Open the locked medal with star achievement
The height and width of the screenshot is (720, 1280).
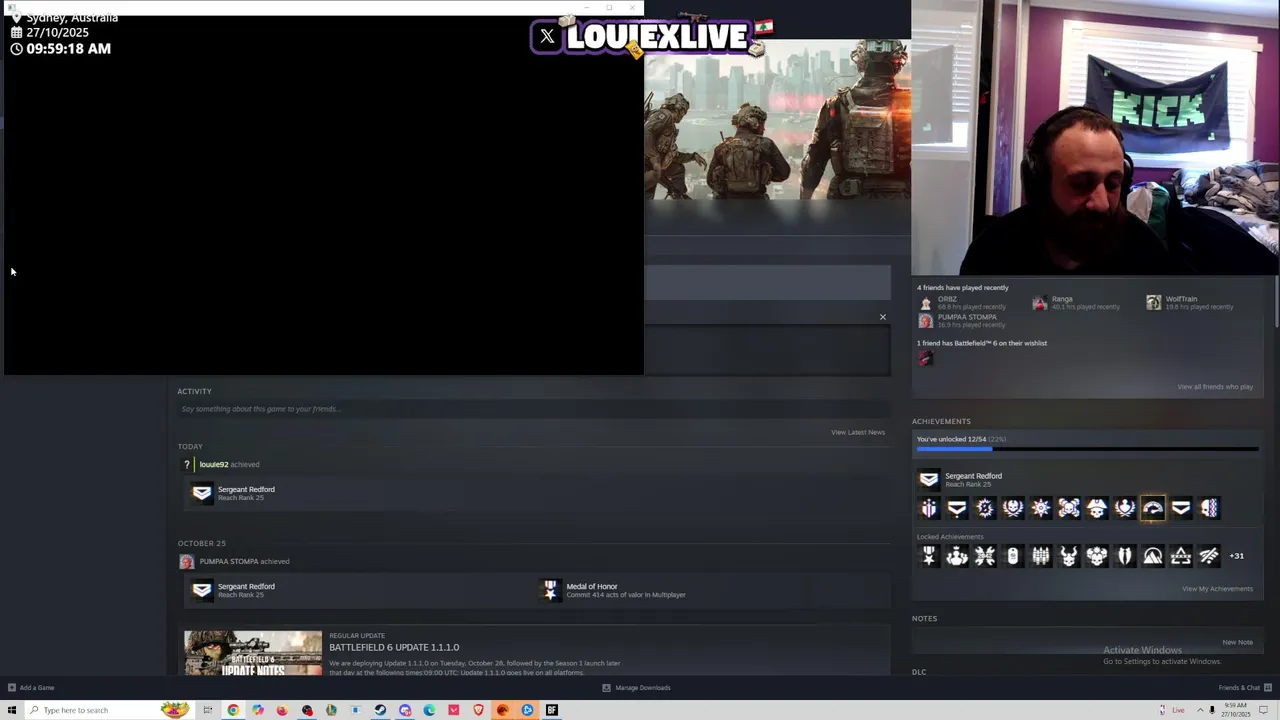click(929, 556)
